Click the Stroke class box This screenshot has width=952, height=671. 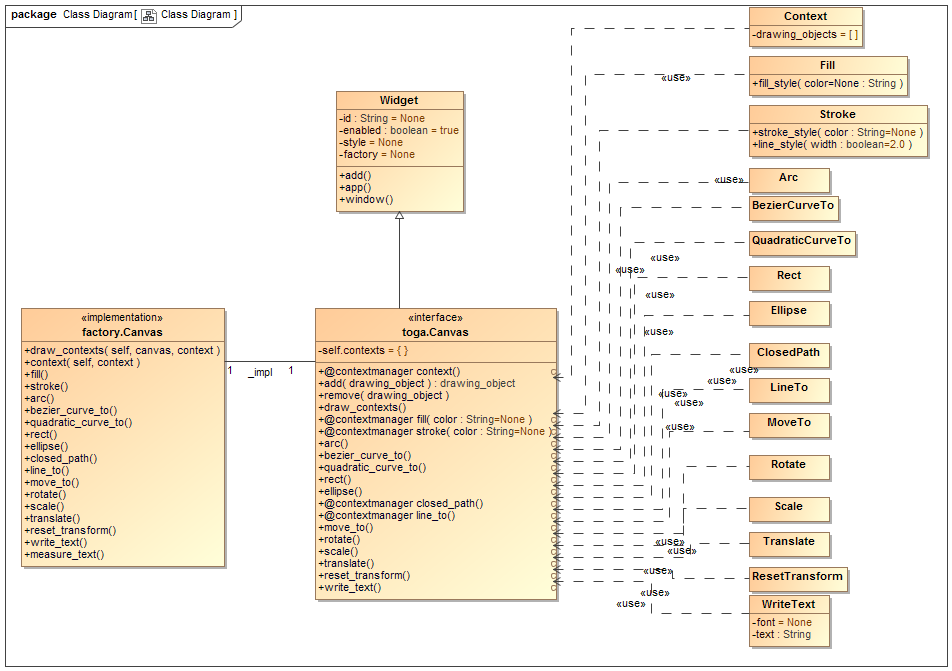click(x=837, y=114)
